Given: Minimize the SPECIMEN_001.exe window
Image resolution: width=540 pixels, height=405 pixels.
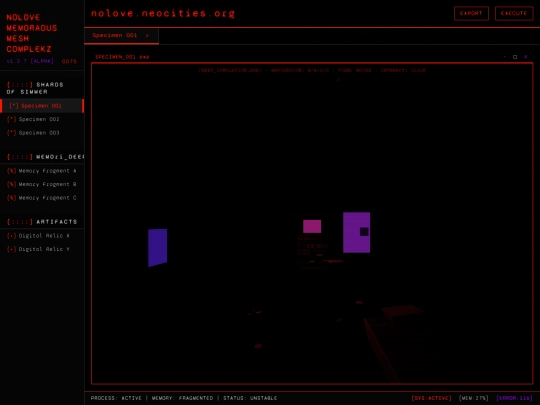Looking at the screenshot, I should (x=505, y=57).
